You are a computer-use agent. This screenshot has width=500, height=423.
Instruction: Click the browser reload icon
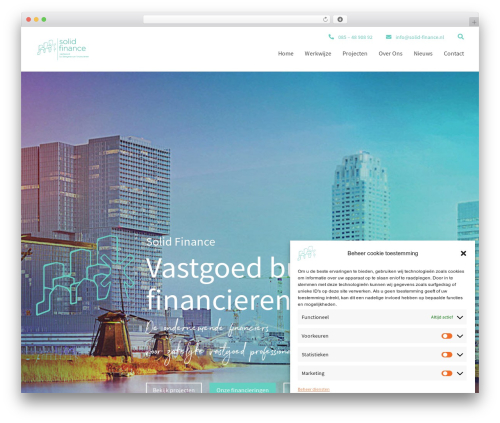pos(325,19)
